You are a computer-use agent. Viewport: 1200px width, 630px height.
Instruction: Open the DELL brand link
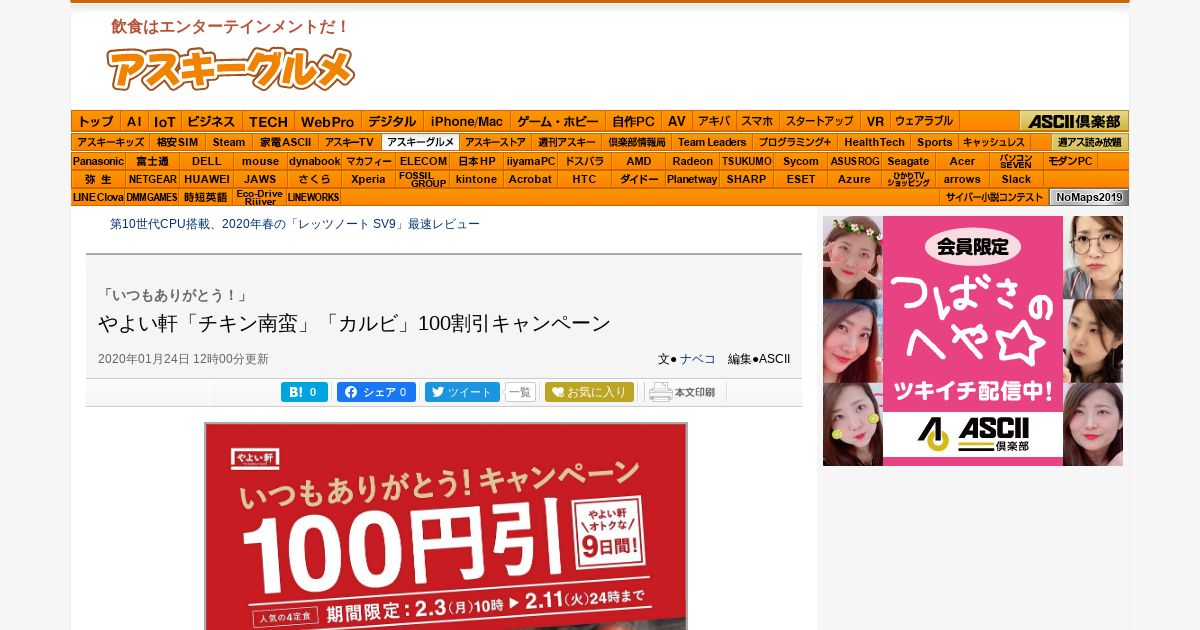point(207,161)
